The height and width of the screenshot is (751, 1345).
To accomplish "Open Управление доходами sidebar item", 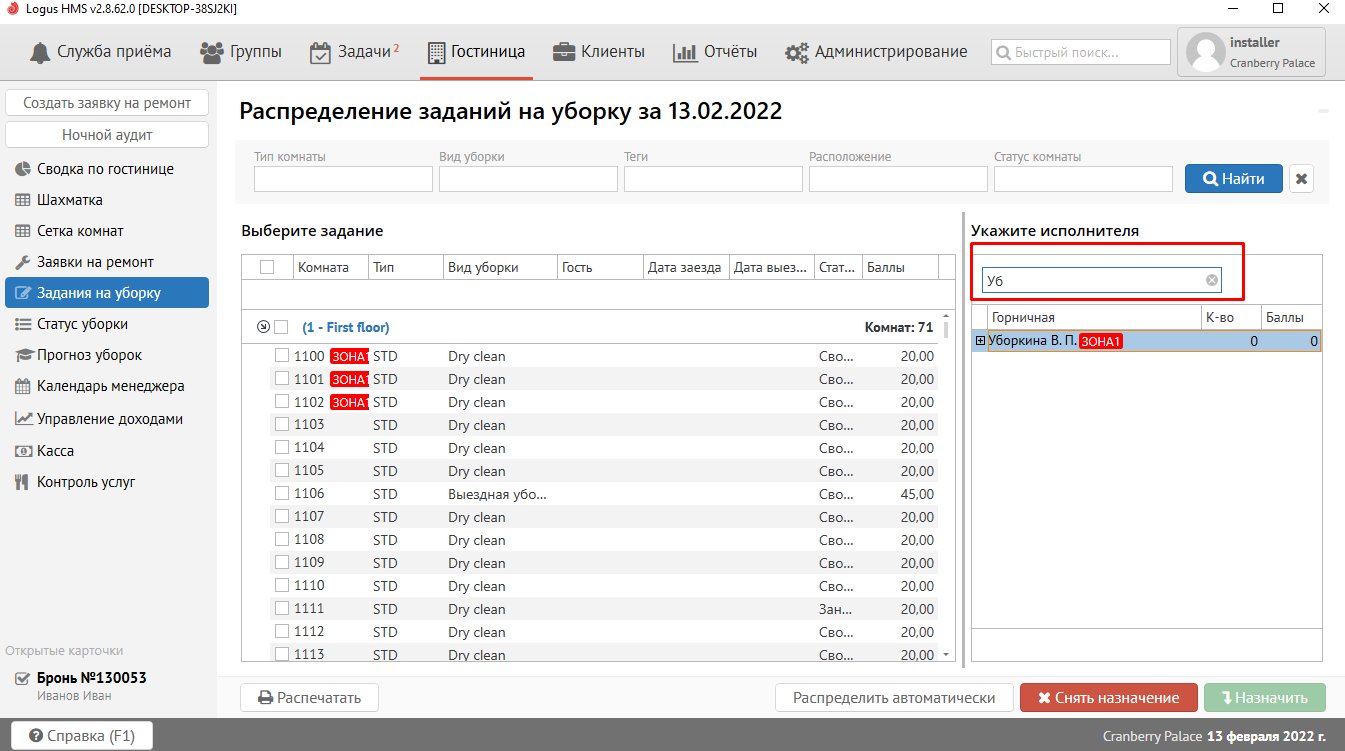I will [x=109, y=419].
